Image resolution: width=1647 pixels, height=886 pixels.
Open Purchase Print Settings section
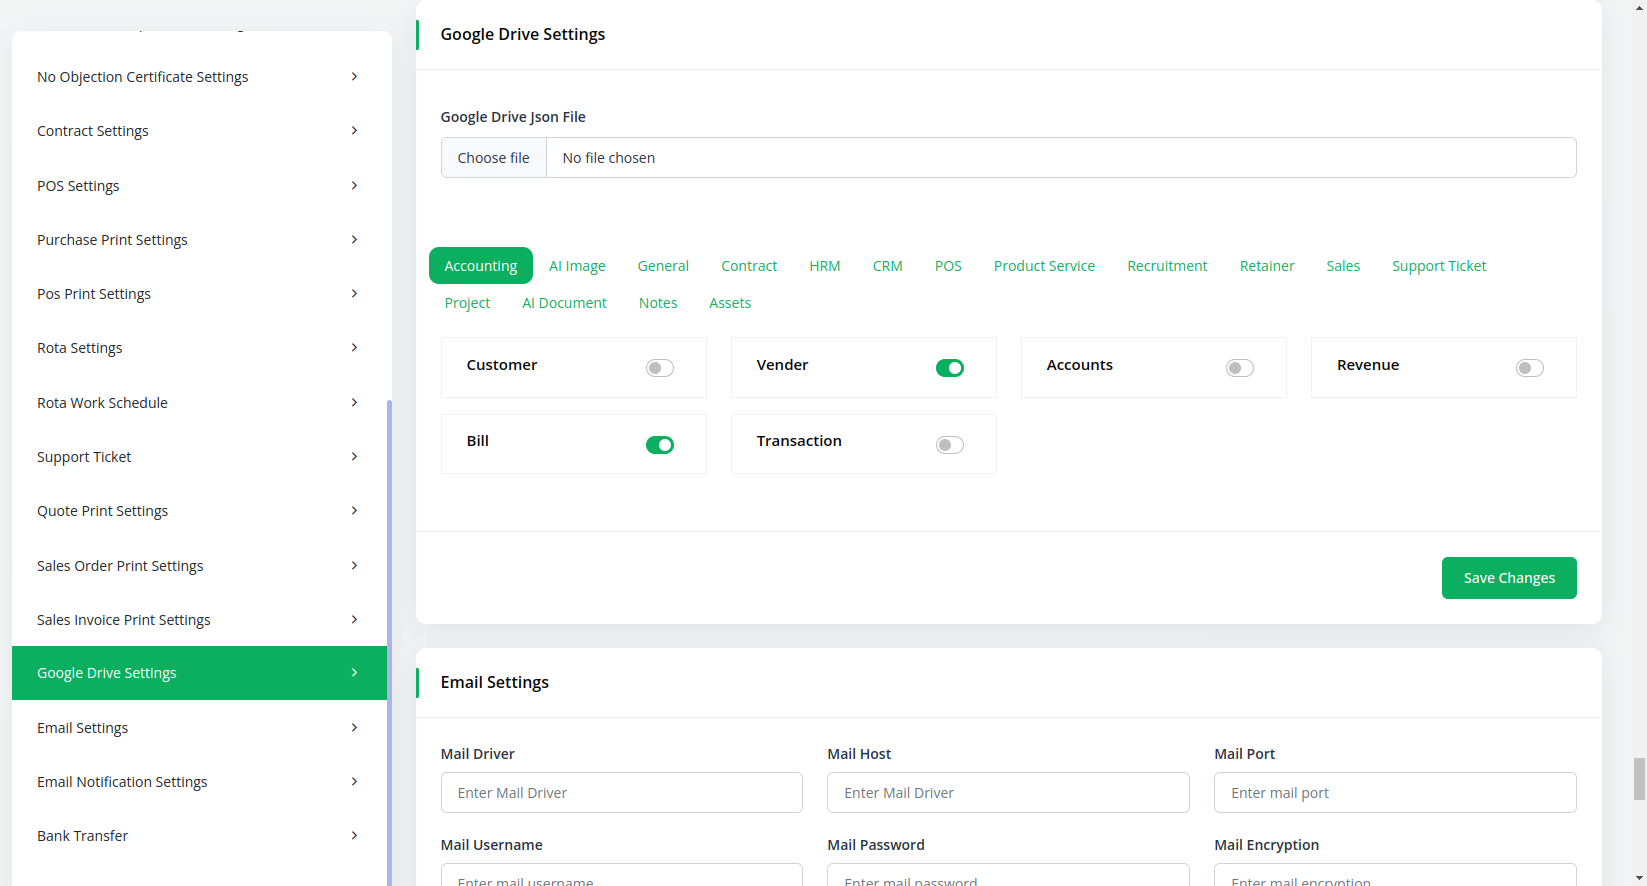[x=112, y=240]
